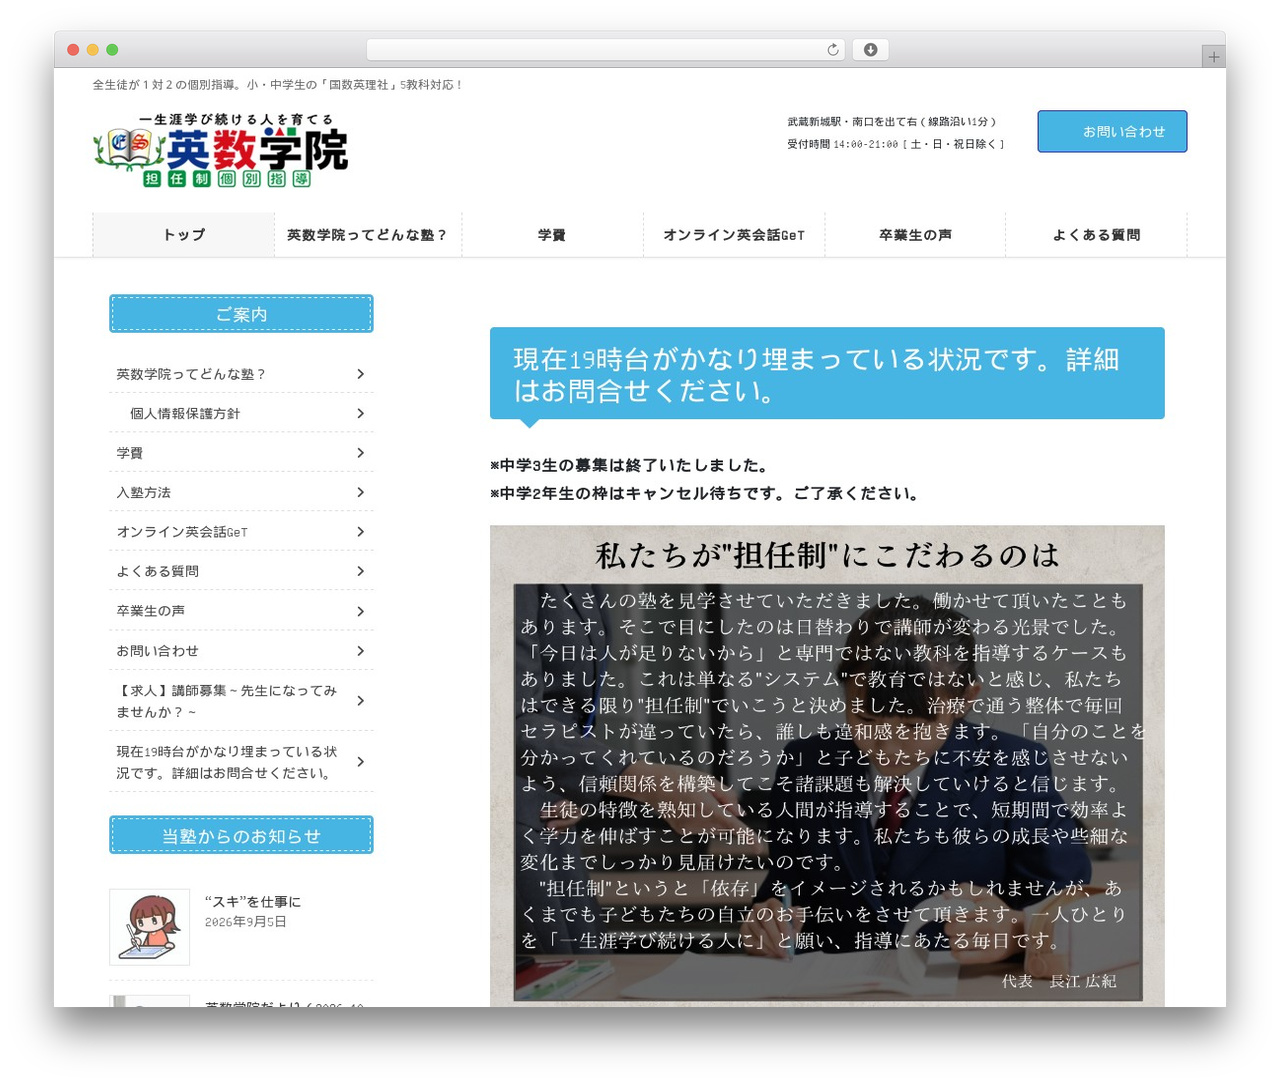Click the ※中学3生の募集は終了 notice text
Image resolution: width=1280 pixels, height=1084 pixels.
pyautogui.click(x=629, y=465)
